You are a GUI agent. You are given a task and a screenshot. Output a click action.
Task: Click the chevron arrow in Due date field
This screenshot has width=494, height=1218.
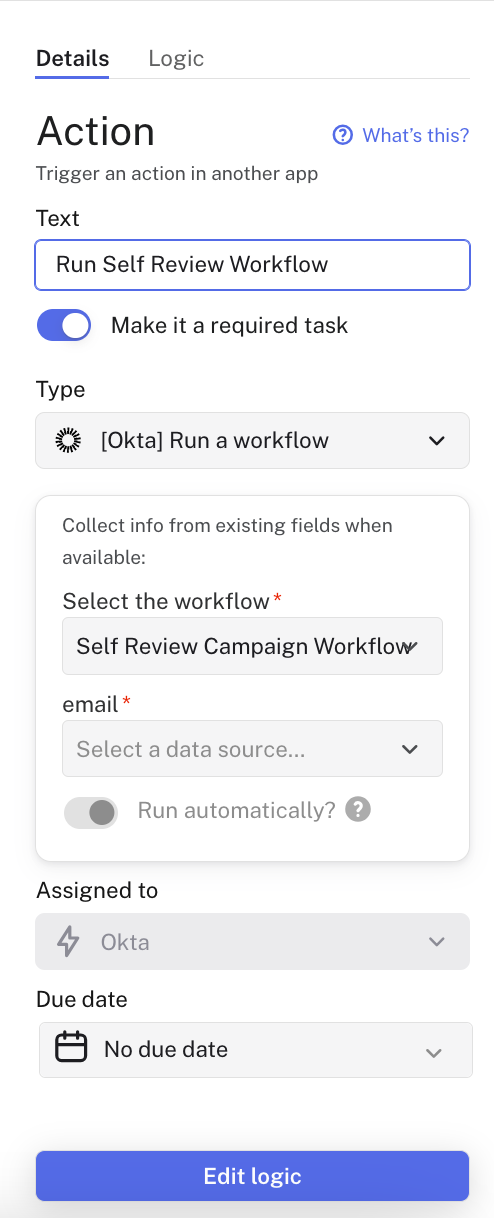pyautogui.click(x=433, y=1052)
